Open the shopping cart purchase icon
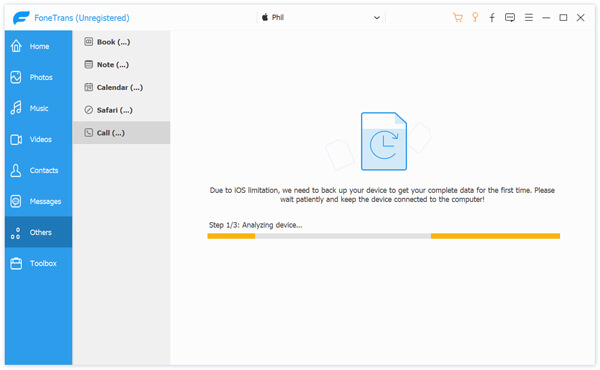 tap(458, 18)
